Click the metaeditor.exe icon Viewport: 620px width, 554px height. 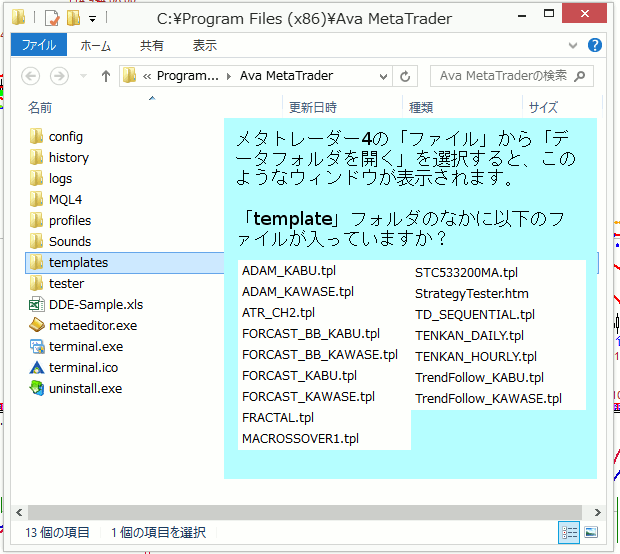37,325
